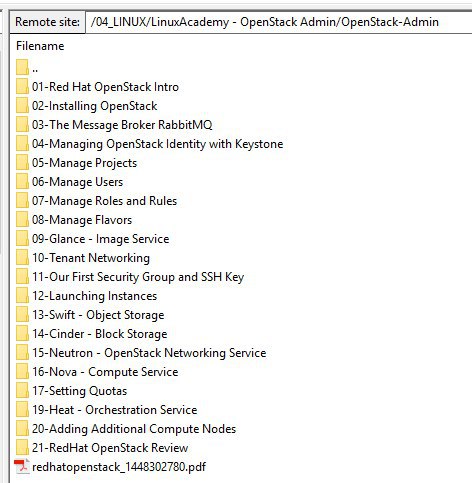The image size is (472, 483).
Task: Click folder icon for 15-Neutron Networking Service
Action: pos(22,353)
